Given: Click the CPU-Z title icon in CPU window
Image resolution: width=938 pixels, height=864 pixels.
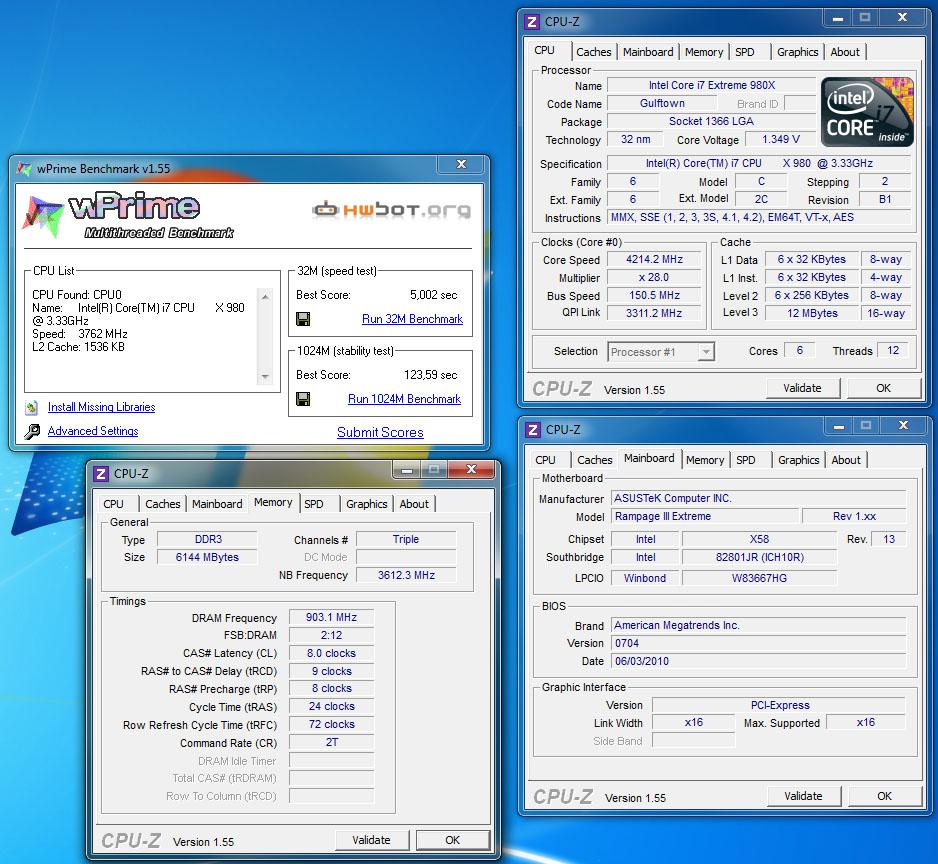Looking at the screenshot, I should [x=531, y=22].
